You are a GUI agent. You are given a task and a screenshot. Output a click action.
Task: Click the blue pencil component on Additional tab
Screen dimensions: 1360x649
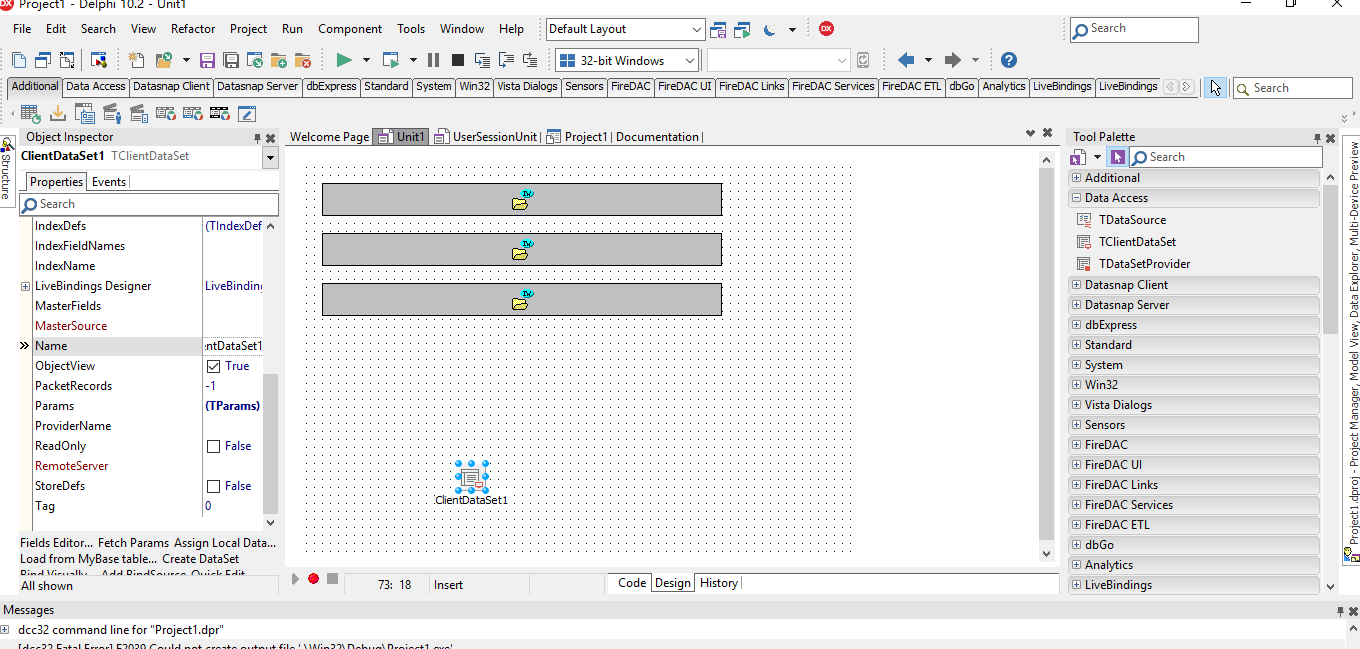[246, 113]
